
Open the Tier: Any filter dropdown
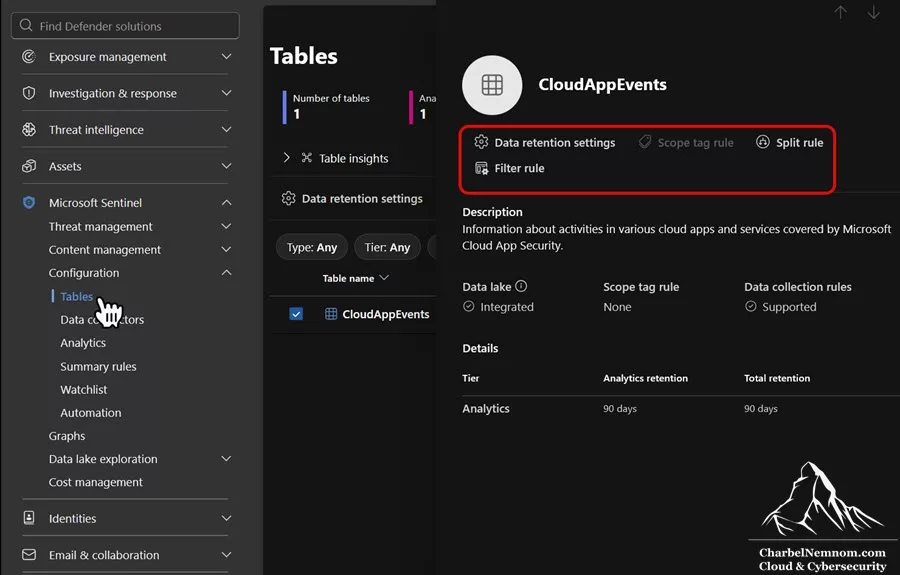tap(387, 247)
